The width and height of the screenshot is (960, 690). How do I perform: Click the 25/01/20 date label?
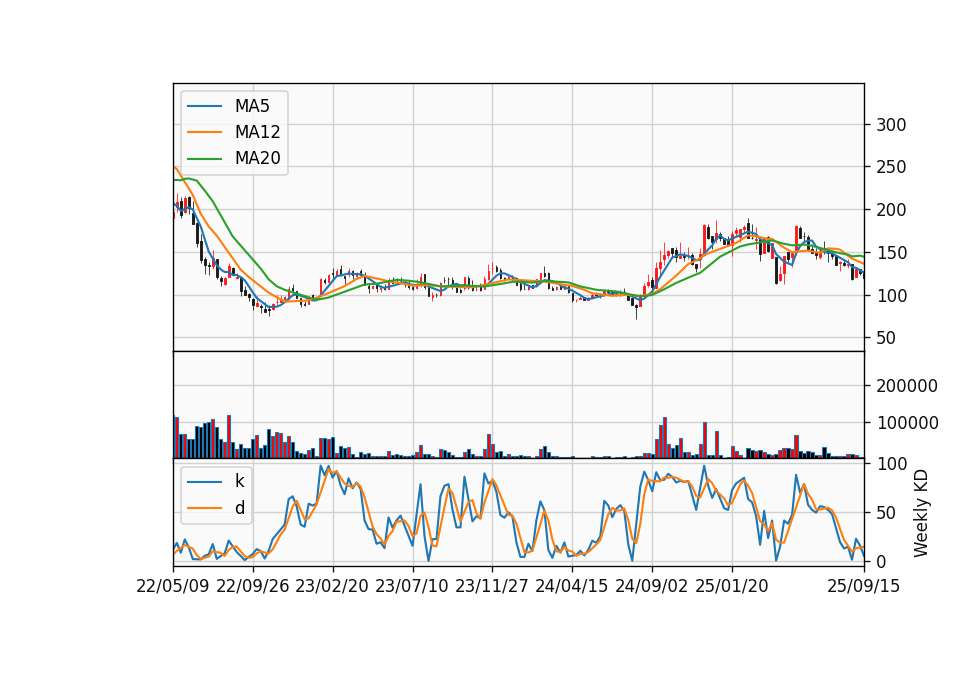(732, 587)
